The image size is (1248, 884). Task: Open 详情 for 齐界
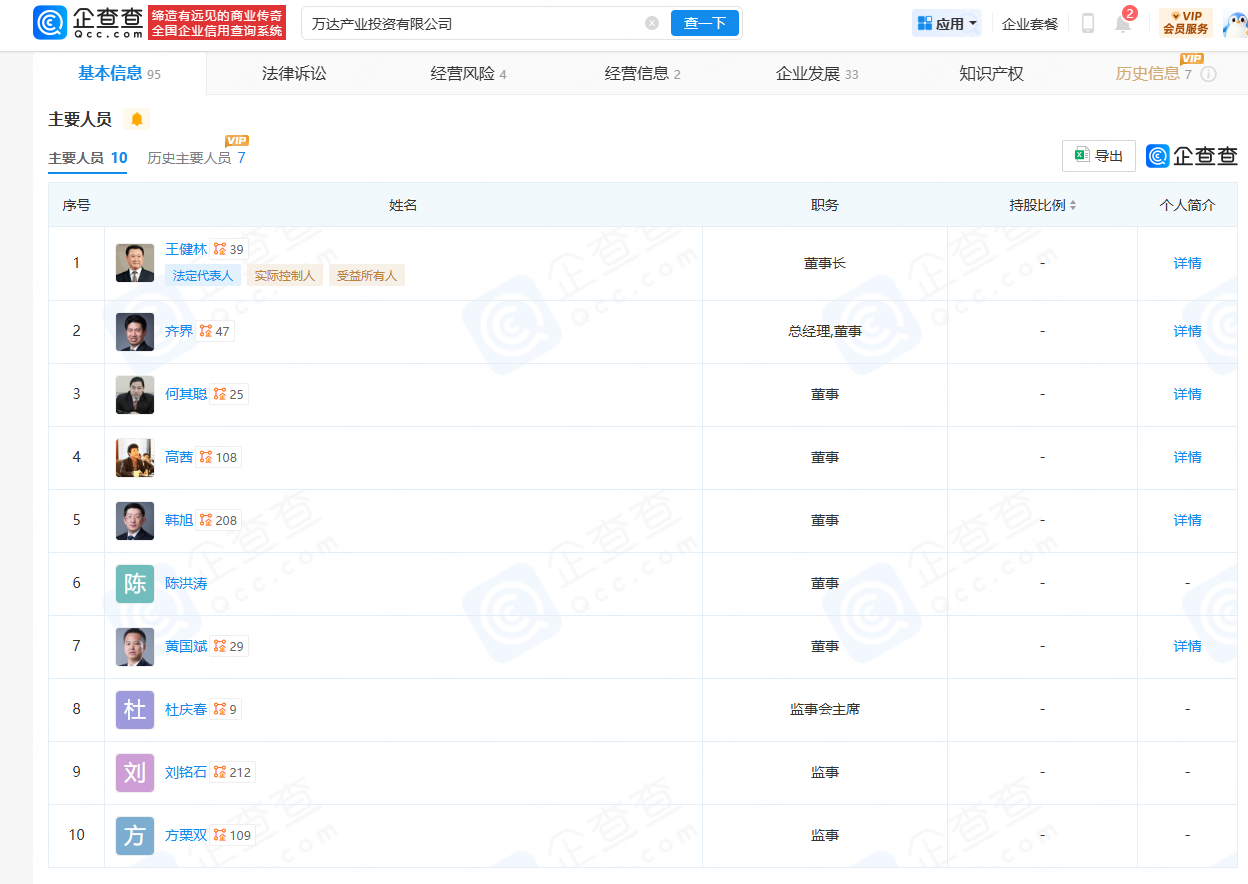(1188, 331)
